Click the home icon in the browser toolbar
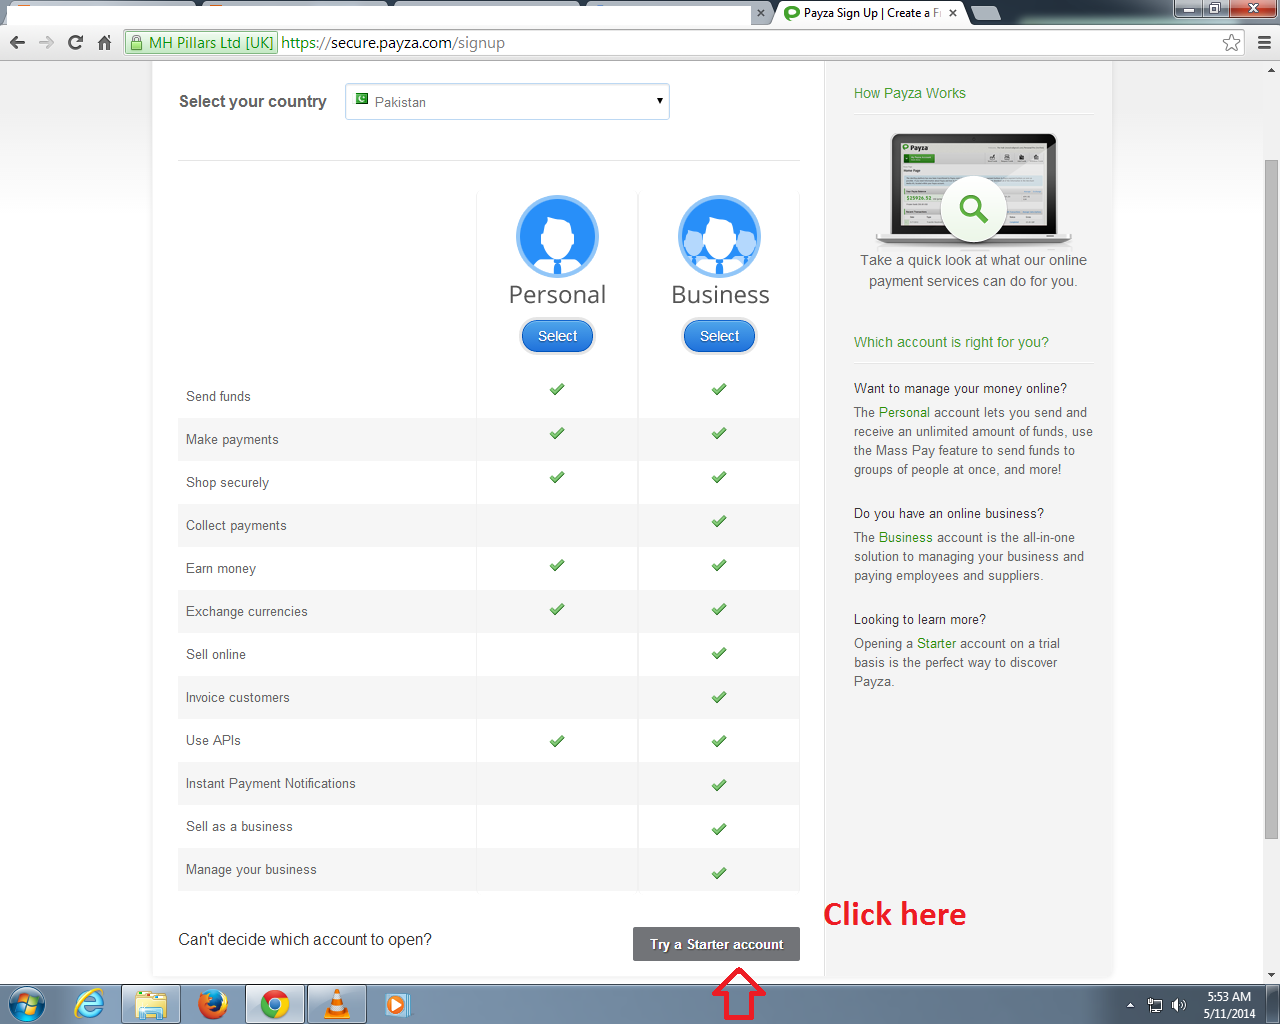The image size is (1280, 1024). coord(104,43)
